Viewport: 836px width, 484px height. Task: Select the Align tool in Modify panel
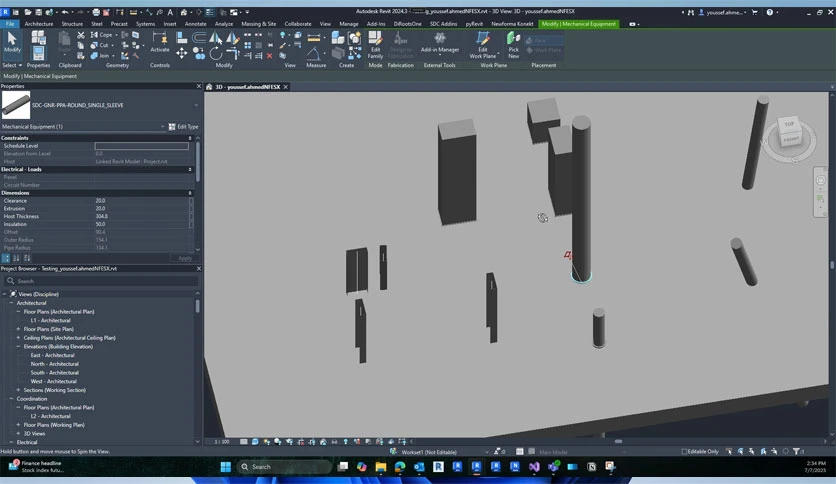pos(182,37)
